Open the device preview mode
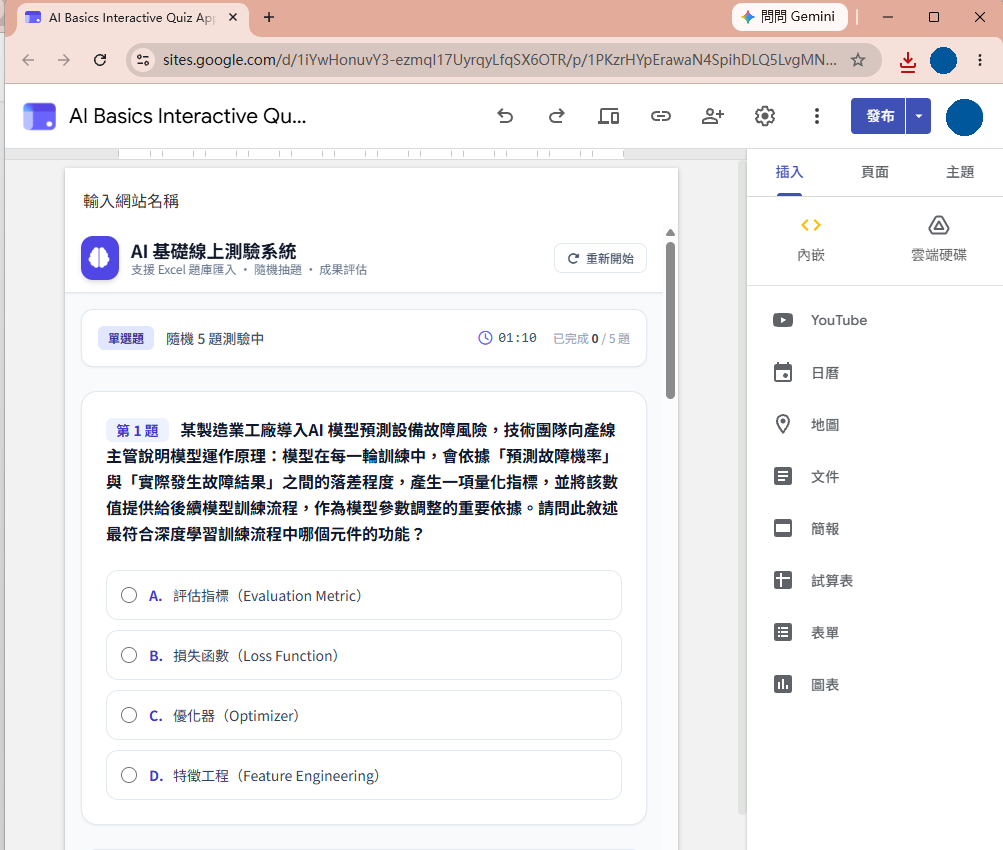The height and width of the screenshot is (850, 1003). [x=608, y=116]
